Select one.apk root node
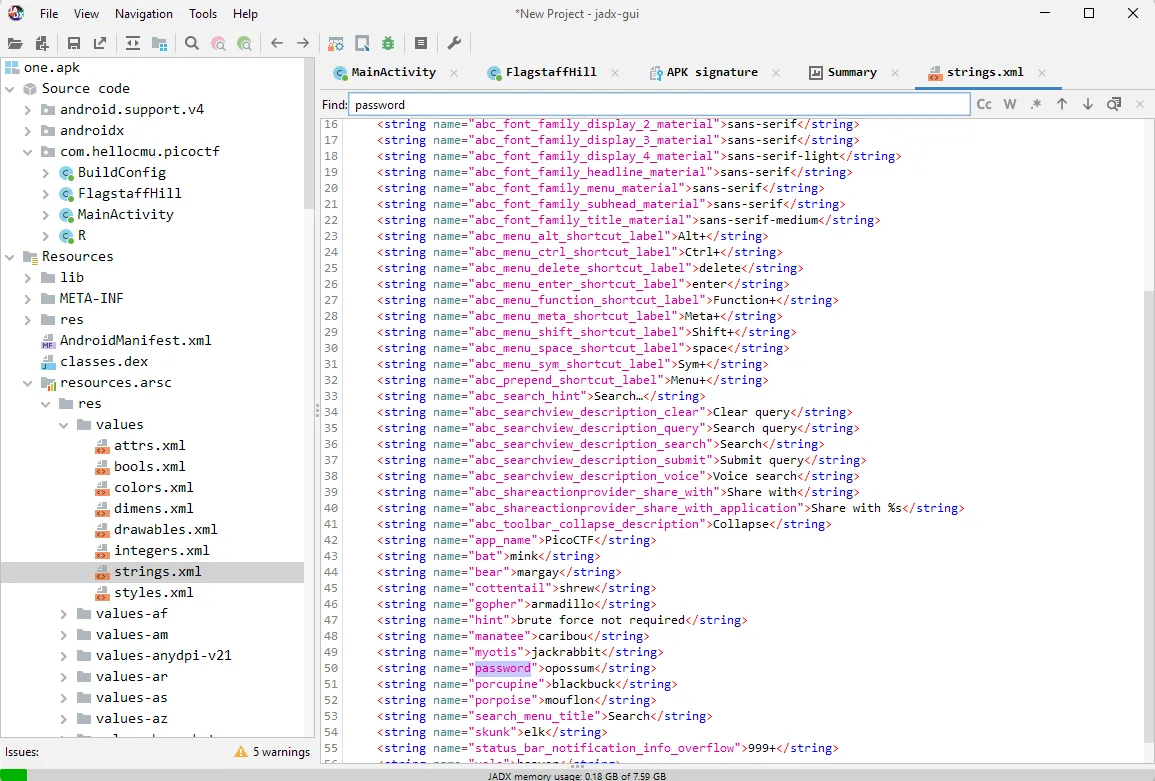The width and height of the screenshot is (1155, 781). (x=52, y=68)
